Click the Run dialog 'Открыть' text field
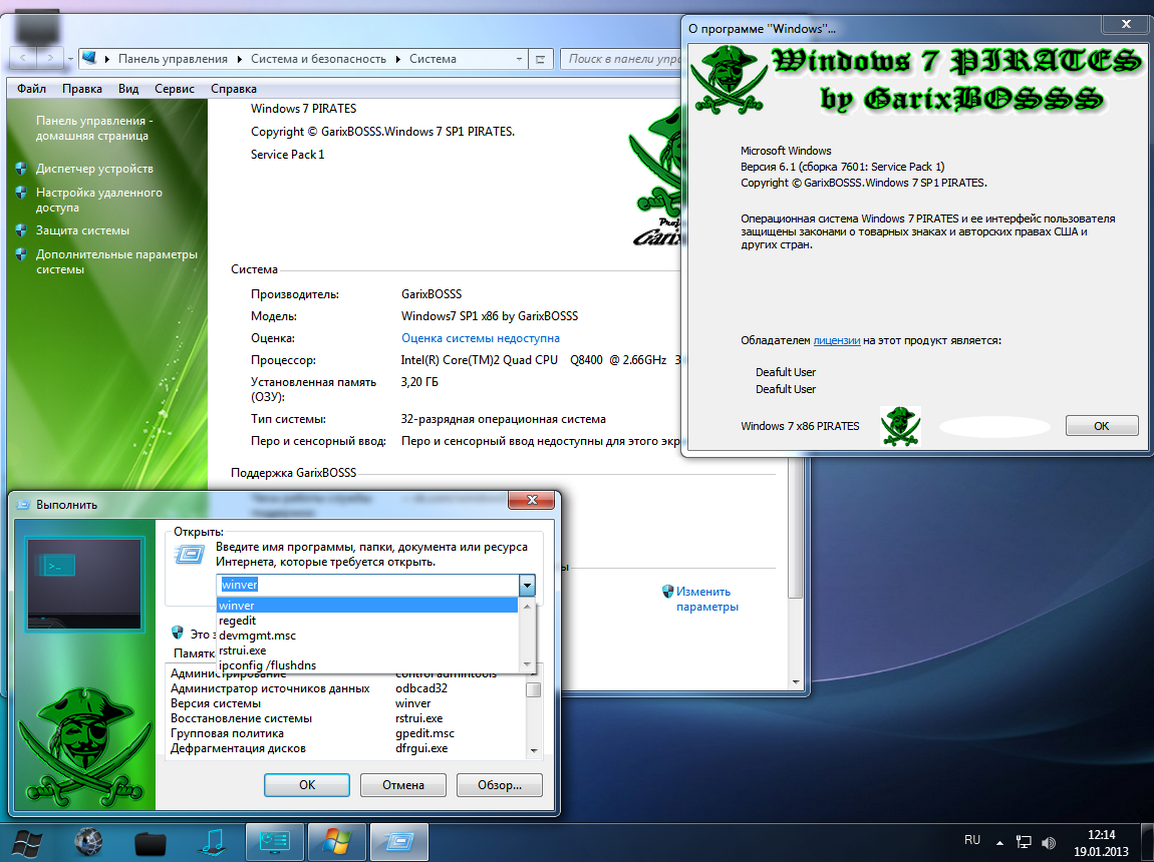 [369, 584]
